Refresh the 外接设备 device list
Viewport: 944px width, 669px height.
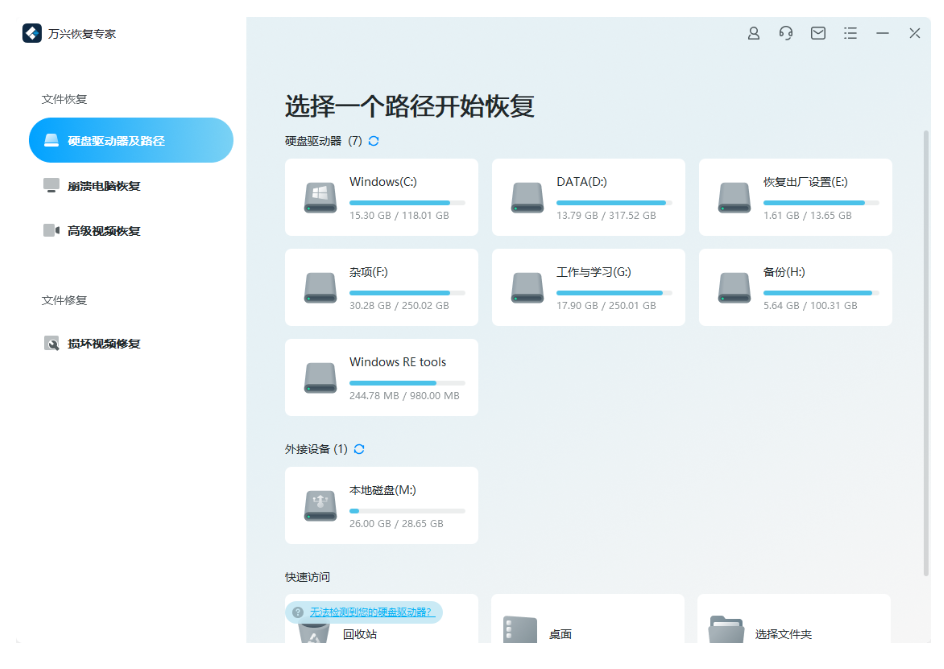click(358, 448)
